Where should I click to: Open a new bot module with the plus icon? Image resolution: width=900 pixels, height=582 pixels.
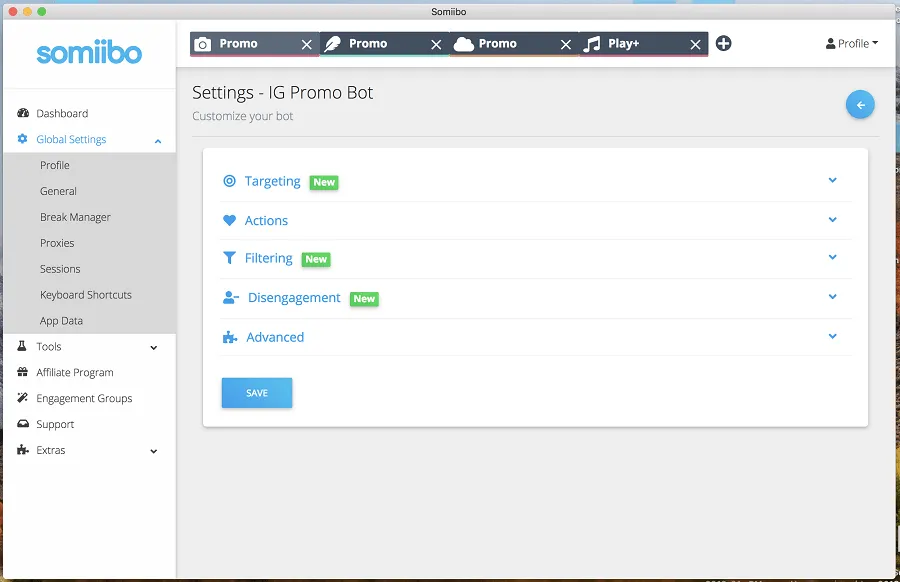tap(723, 43)
